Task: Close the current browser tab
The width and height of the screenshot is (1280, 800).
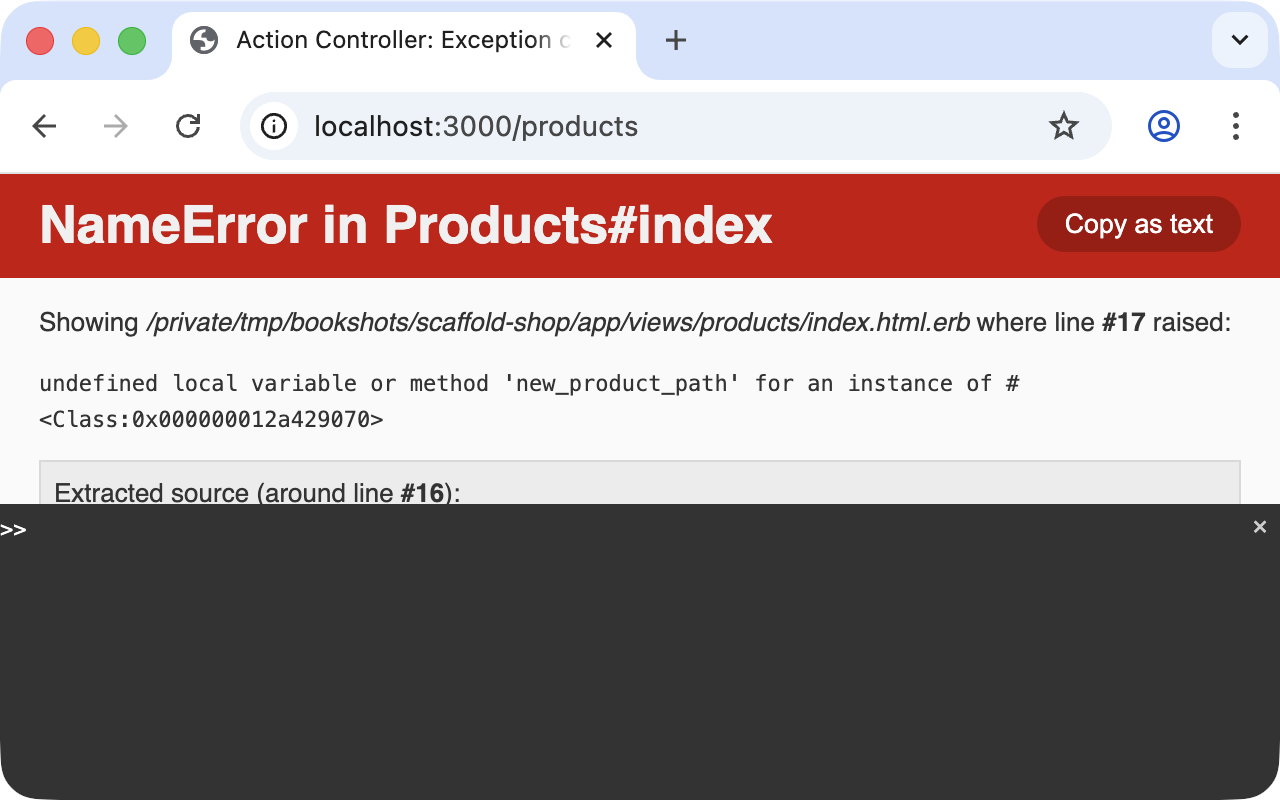Action: point(604,40)
